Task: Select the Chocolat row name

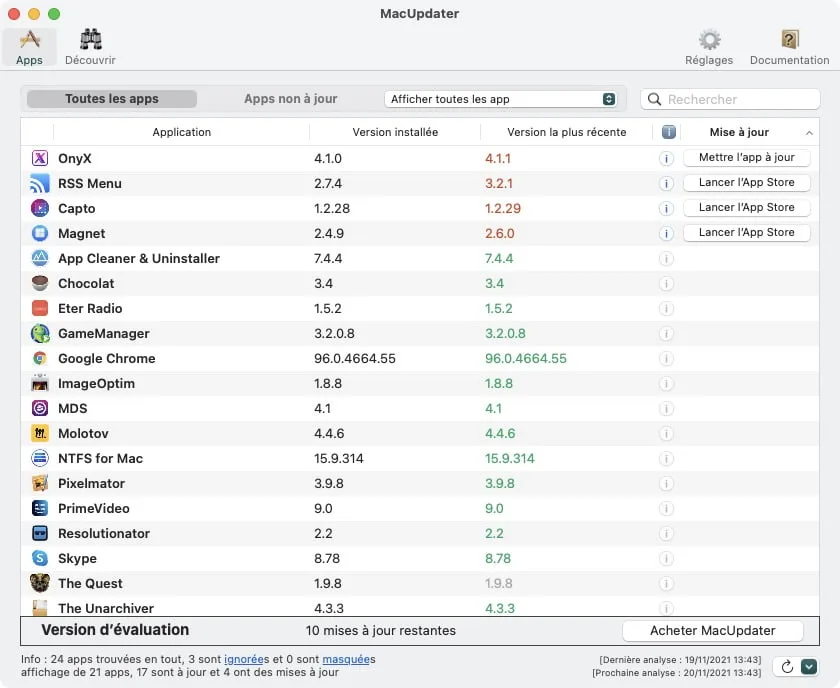Action: (x=86, y=283)
